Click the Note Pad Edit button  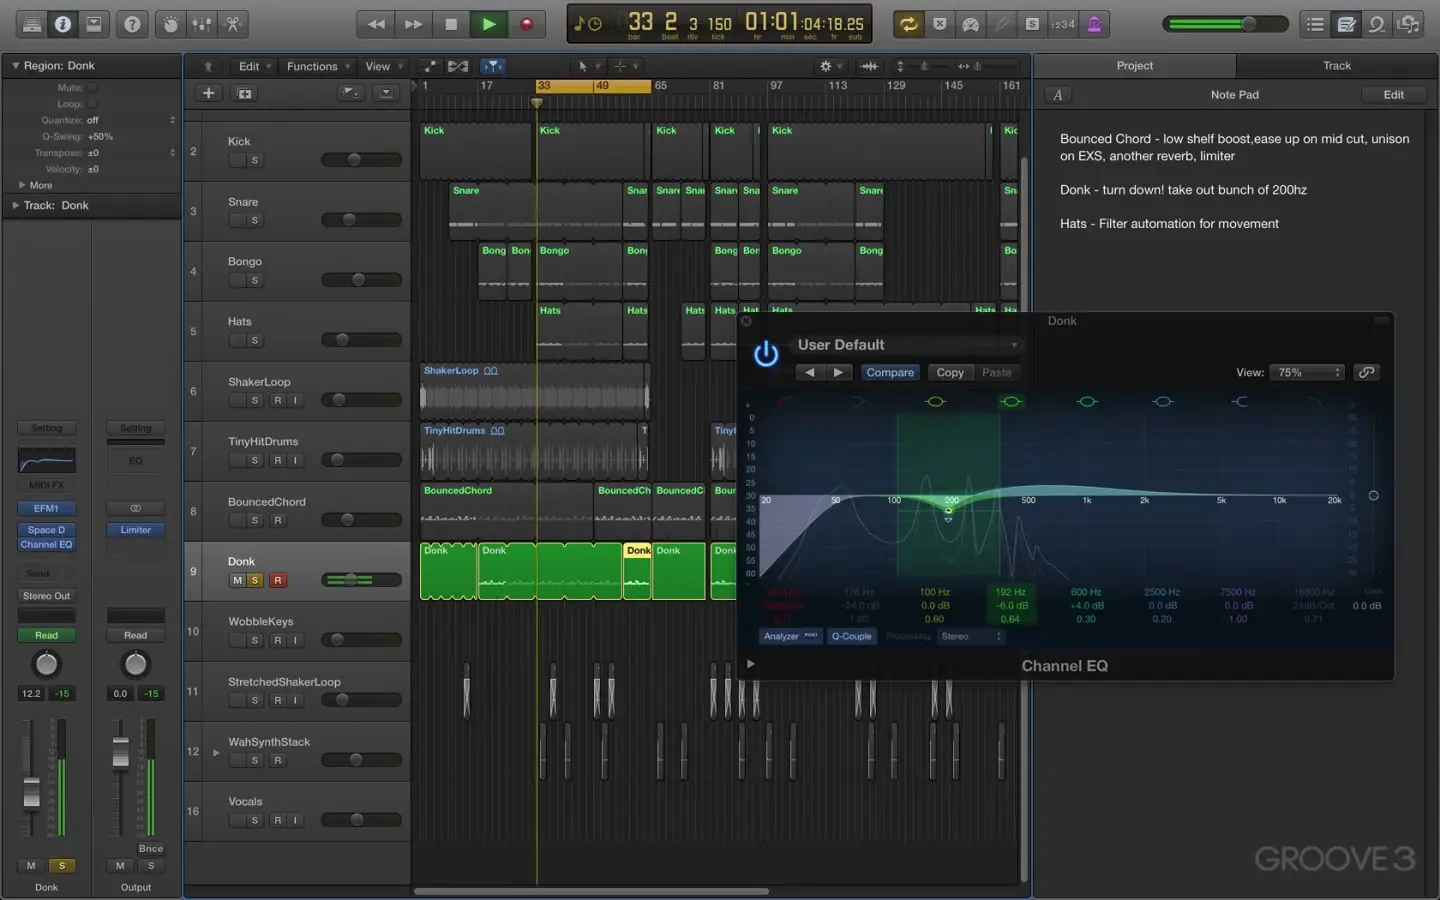point(1393,95)
